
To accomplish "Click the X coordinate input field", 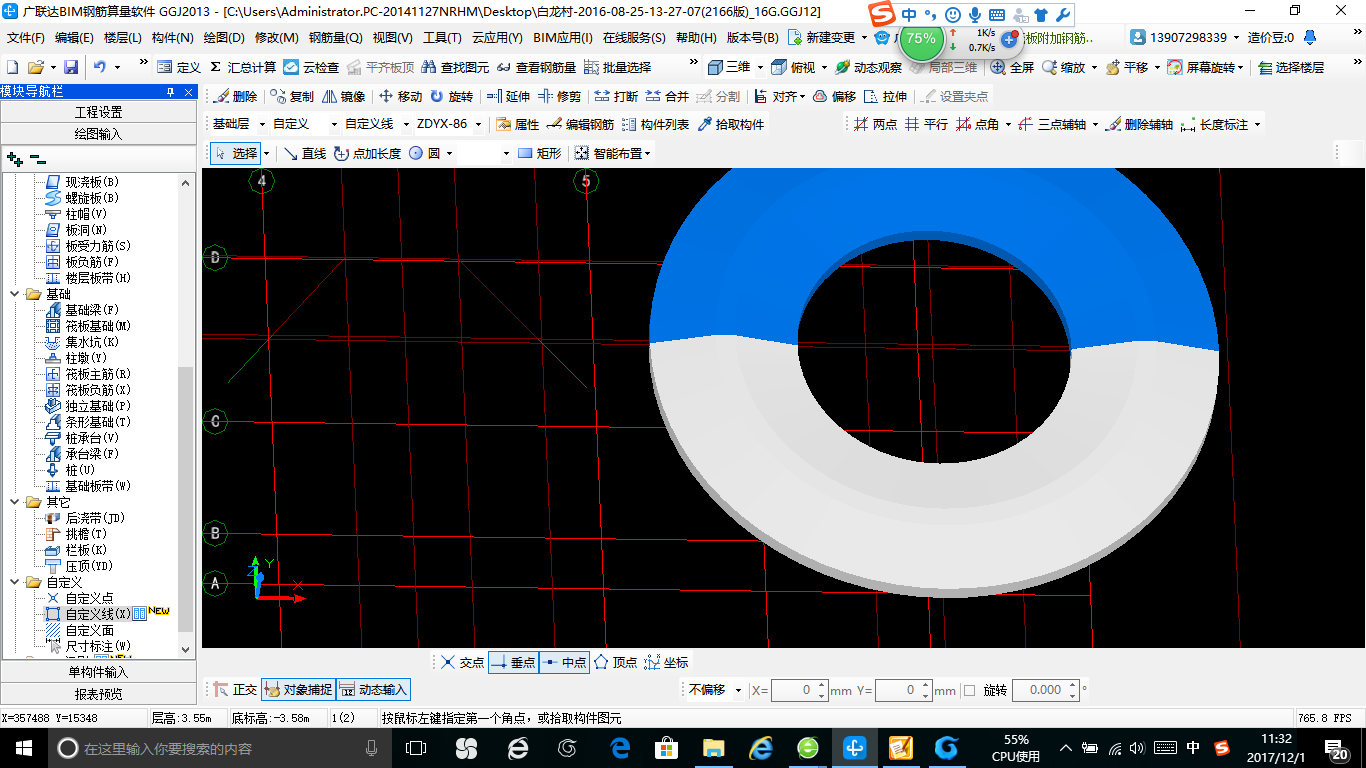I will [799, 690].
